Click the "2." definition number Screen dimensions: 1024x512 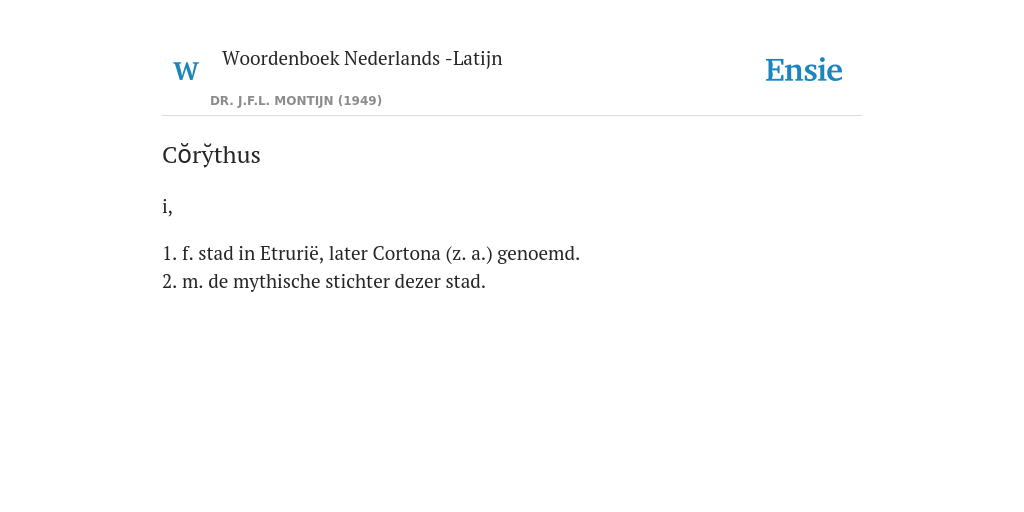(170, 282)
